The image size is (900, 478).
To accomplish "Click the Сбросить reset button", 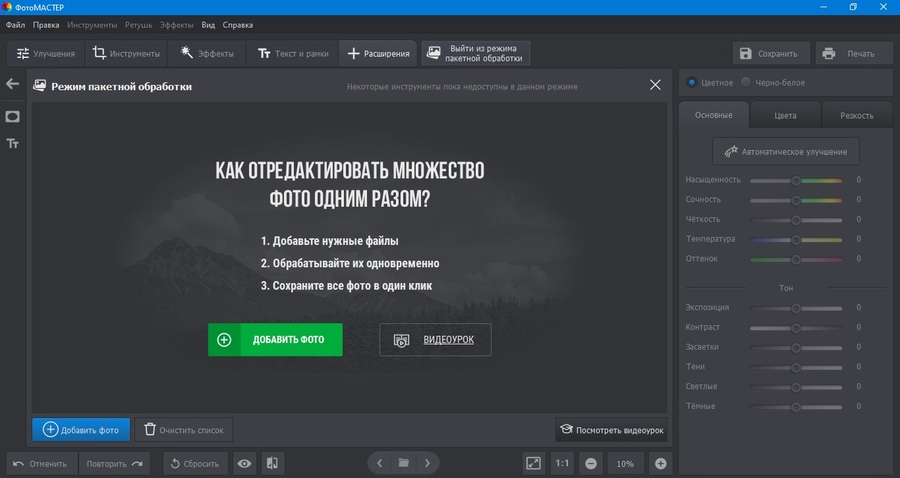I will pyautogui.click(x=195, y=464).
